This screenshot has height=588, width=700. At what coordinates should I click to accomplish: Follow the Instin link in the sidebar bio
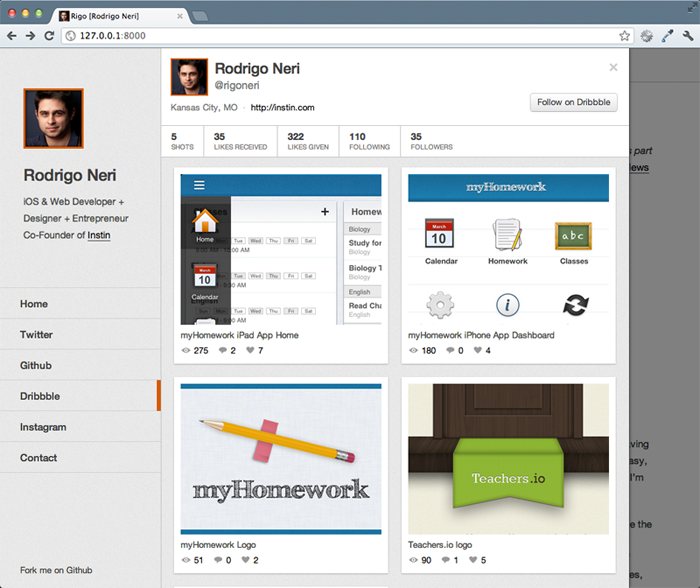(99, 235)
